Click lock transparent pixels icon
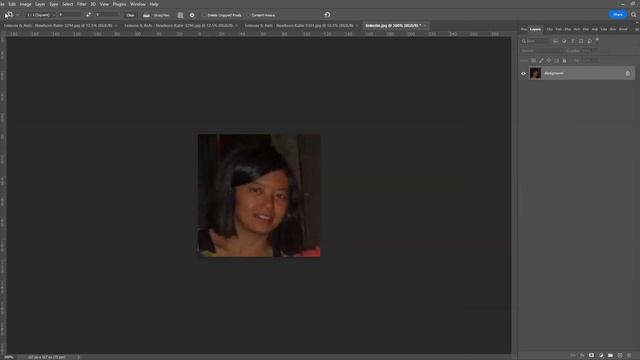 (533, 60)
